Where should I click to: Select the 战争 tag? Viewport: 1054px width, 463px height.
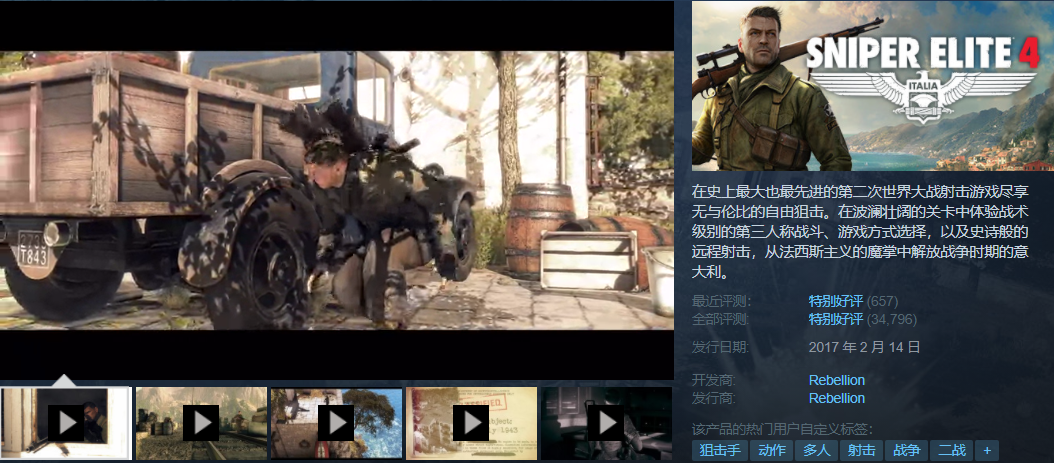(x=906, y=450)
